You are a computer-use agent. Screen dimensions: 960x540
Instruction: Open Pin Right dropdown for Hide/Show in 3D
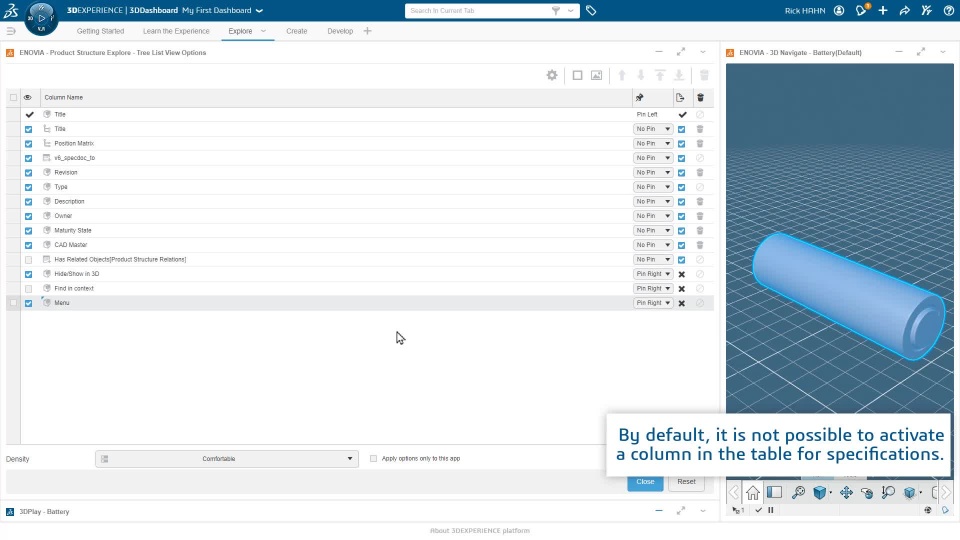(653, 274)
